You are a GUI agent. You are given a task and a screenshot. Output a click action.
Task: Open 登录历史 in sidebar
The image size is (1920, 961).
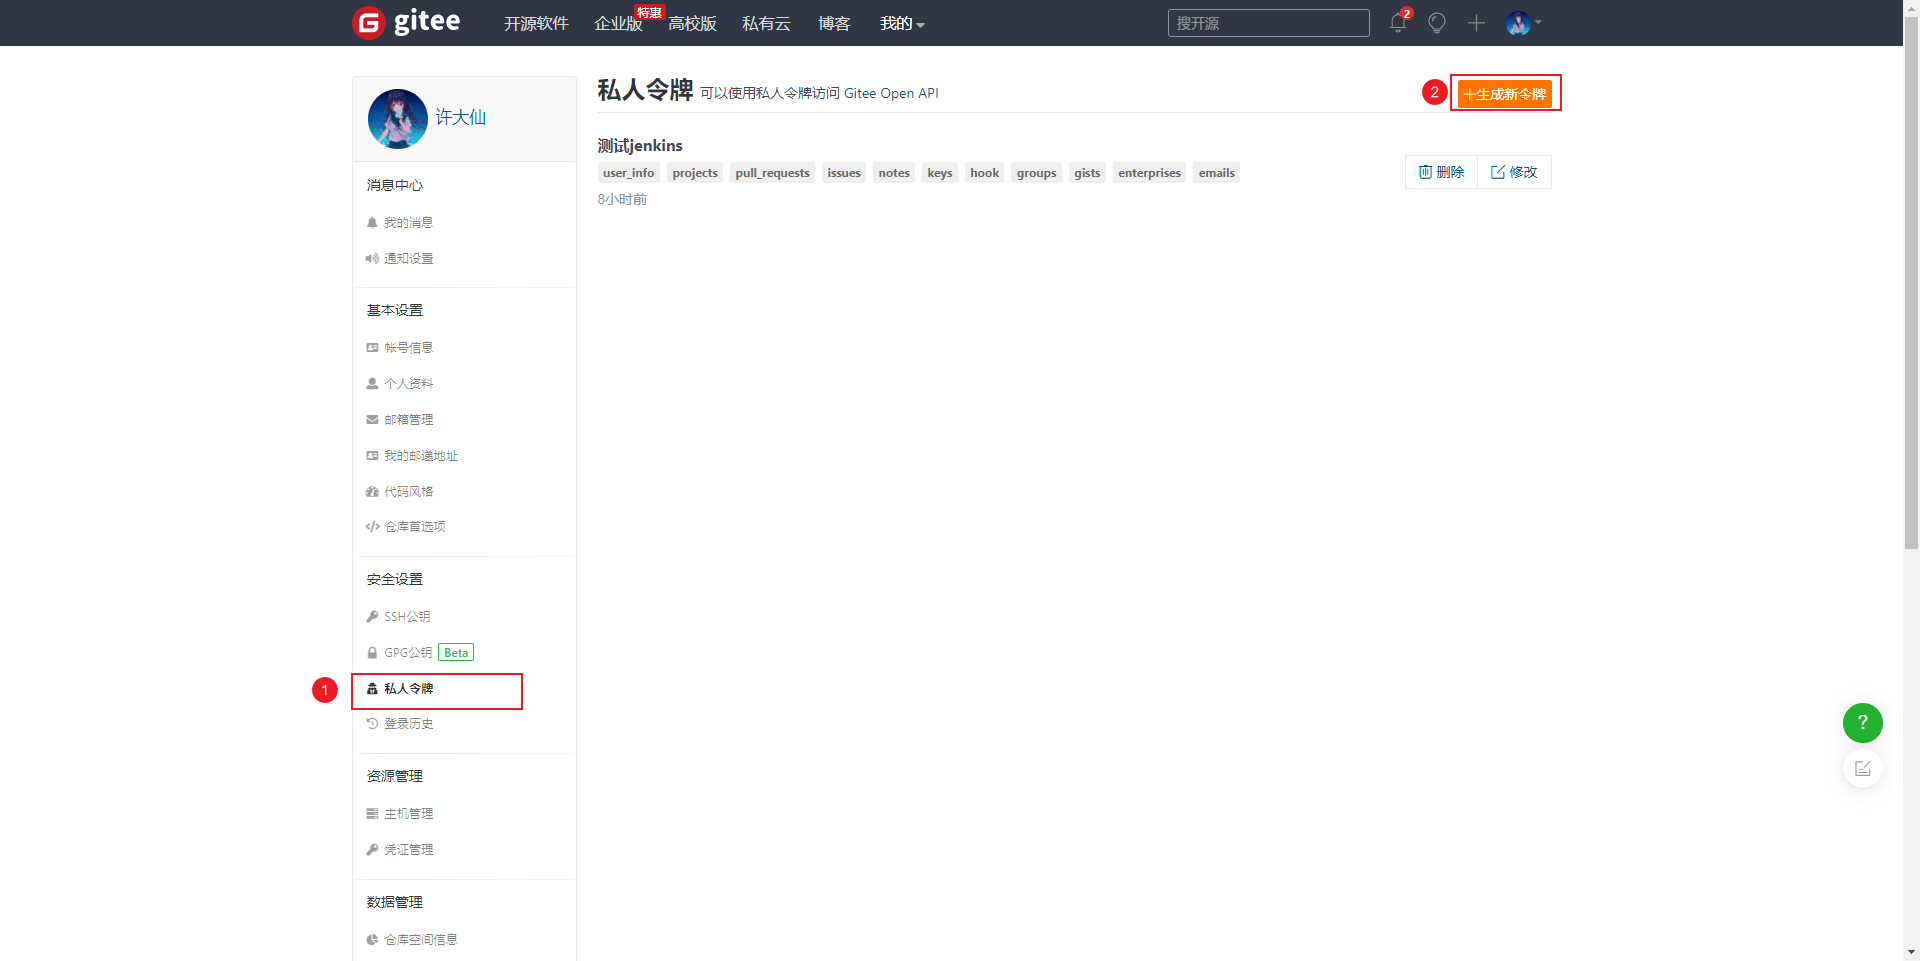click(400, 723)
